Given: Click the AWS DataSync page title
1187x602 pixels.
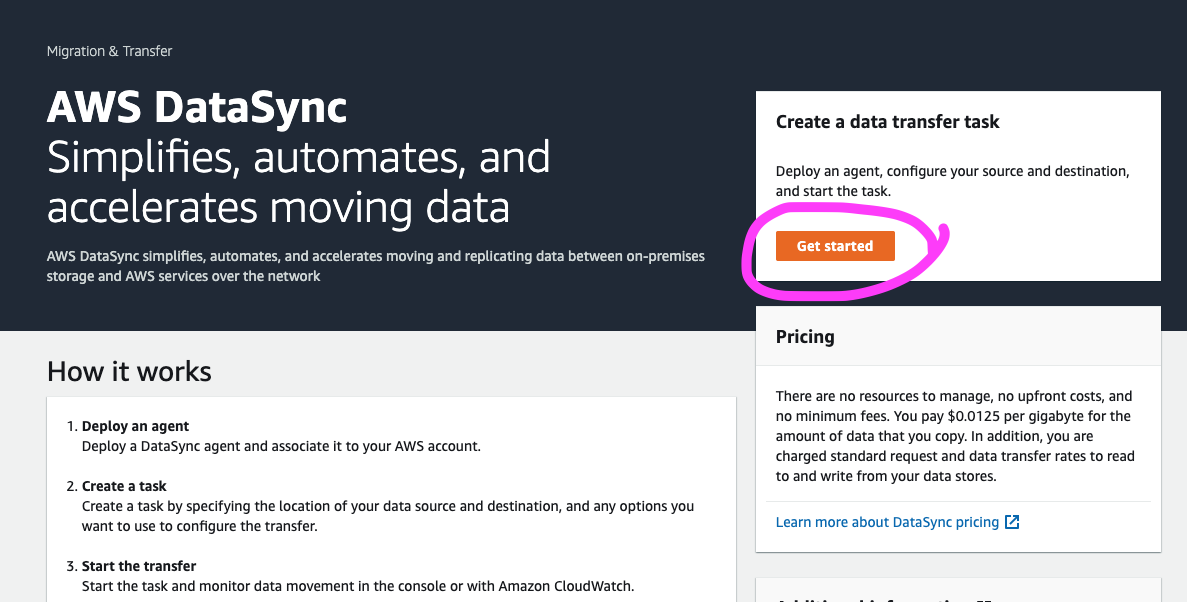Looking at the screenshot, I should click(x=197, y=107).
